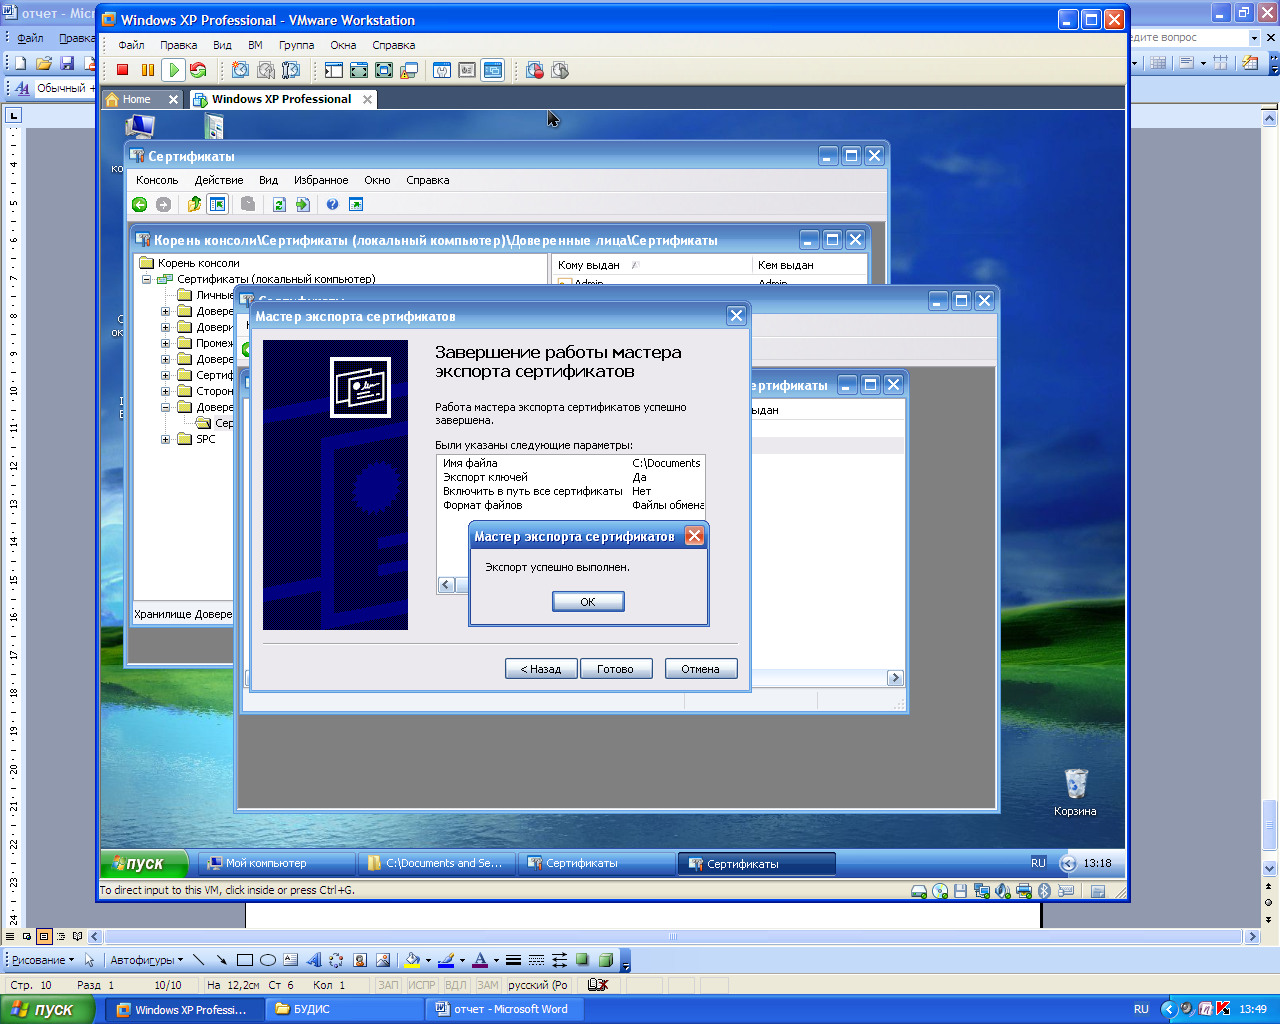
Task: Toggle ЗАП indicator in Word status bar
Action: pos(388,985)
